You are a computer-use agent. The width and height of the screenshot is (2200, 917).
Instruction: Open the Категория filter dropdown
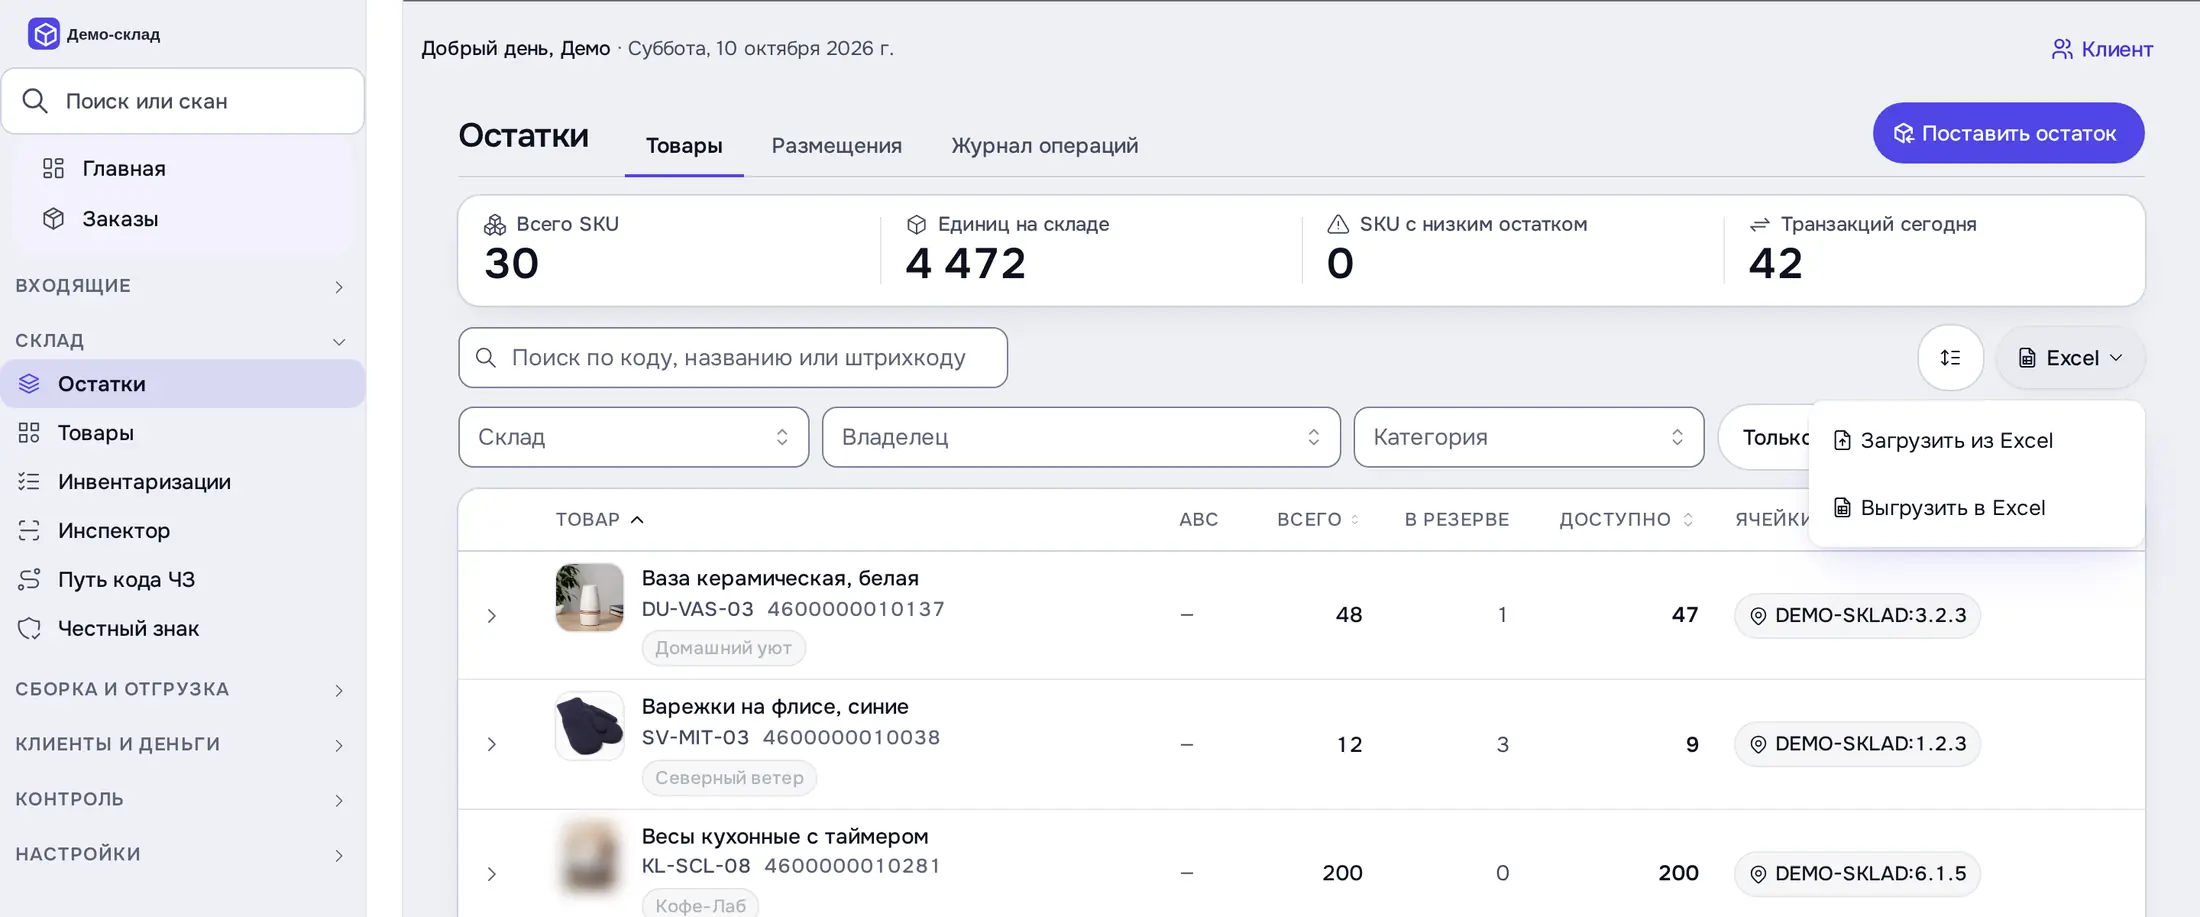[x=1528, y=437]
